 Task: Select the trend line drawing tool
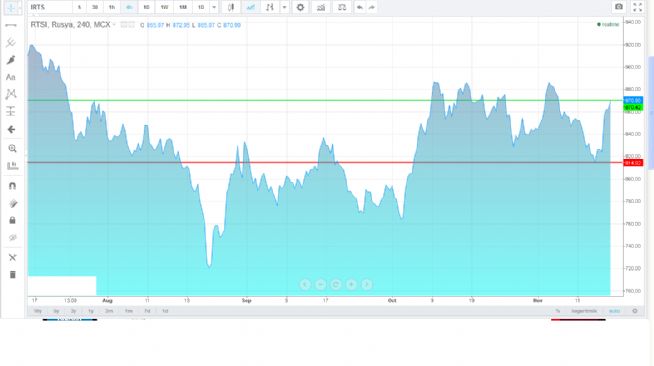(x=11, y=25)
